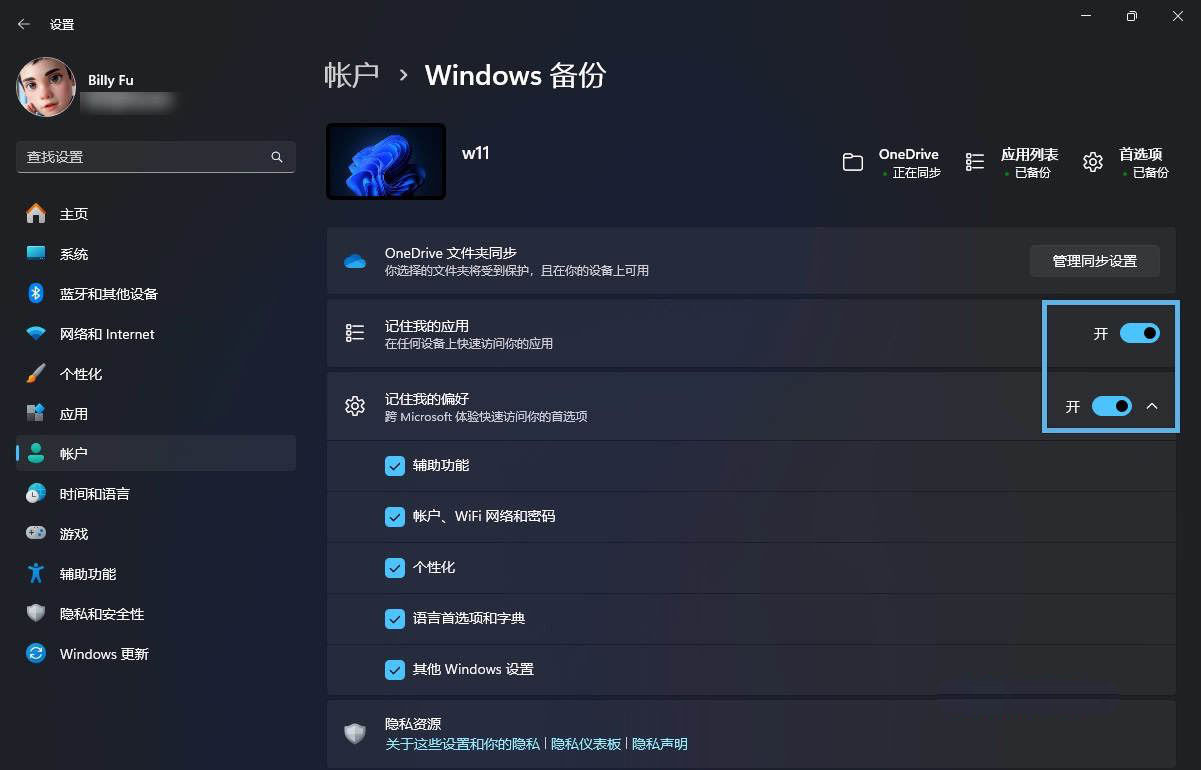Disable the 记住我的偏好 toggle switch
Viewport: 1201px width, 770px height.
click(1111, 406)
